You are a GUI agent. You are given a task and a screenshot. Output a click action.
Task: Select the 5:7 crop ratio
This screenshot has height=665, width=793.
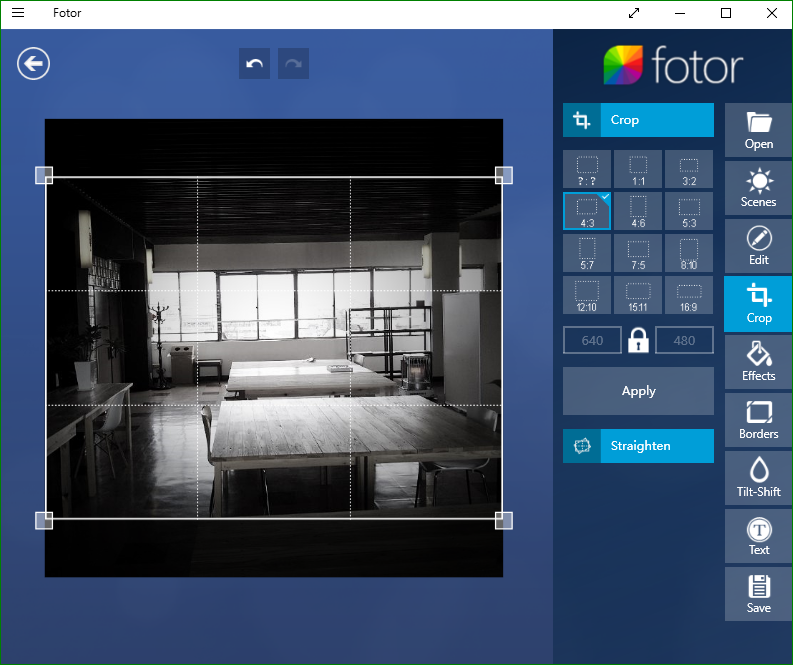[587, 253]
